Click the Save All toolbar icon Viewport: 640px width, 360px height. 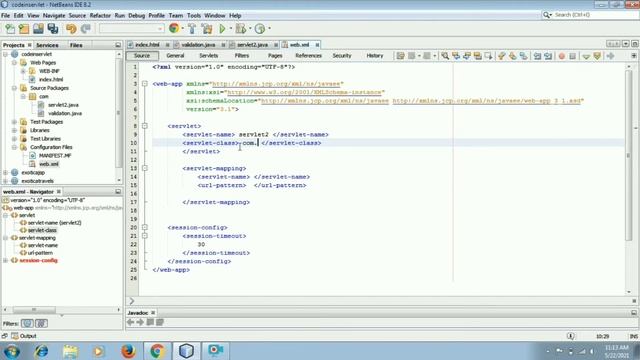tap(53, 29)
